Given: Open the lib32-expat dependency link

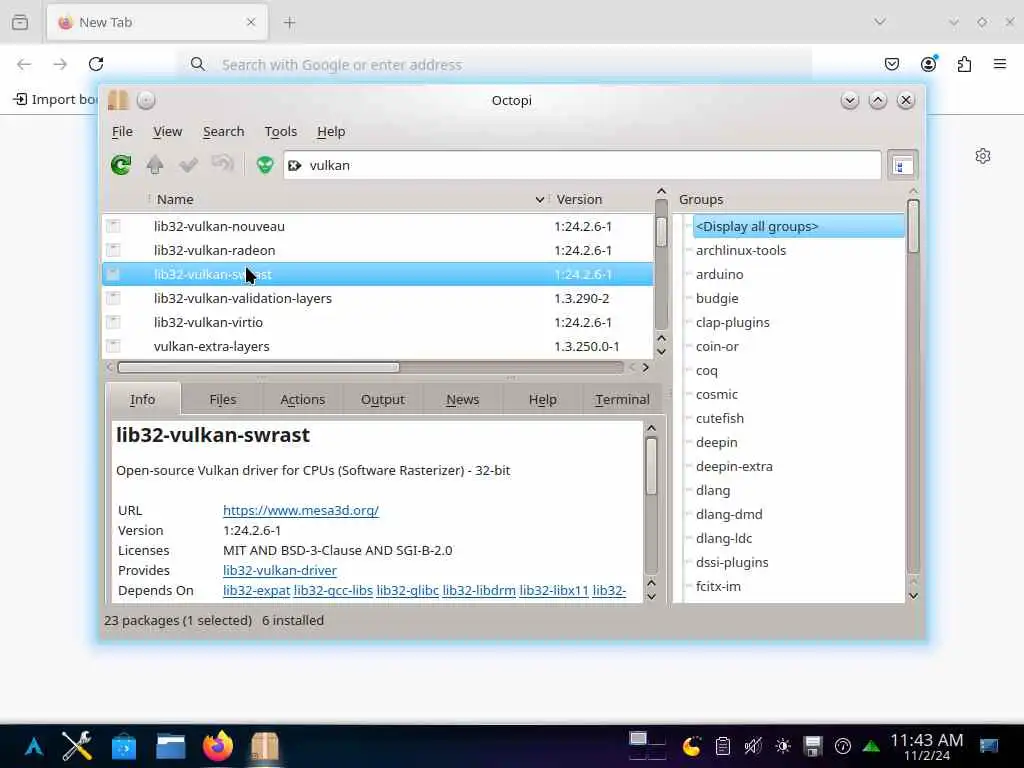Looking at the screenshot, I should click(x=256, y=590).
